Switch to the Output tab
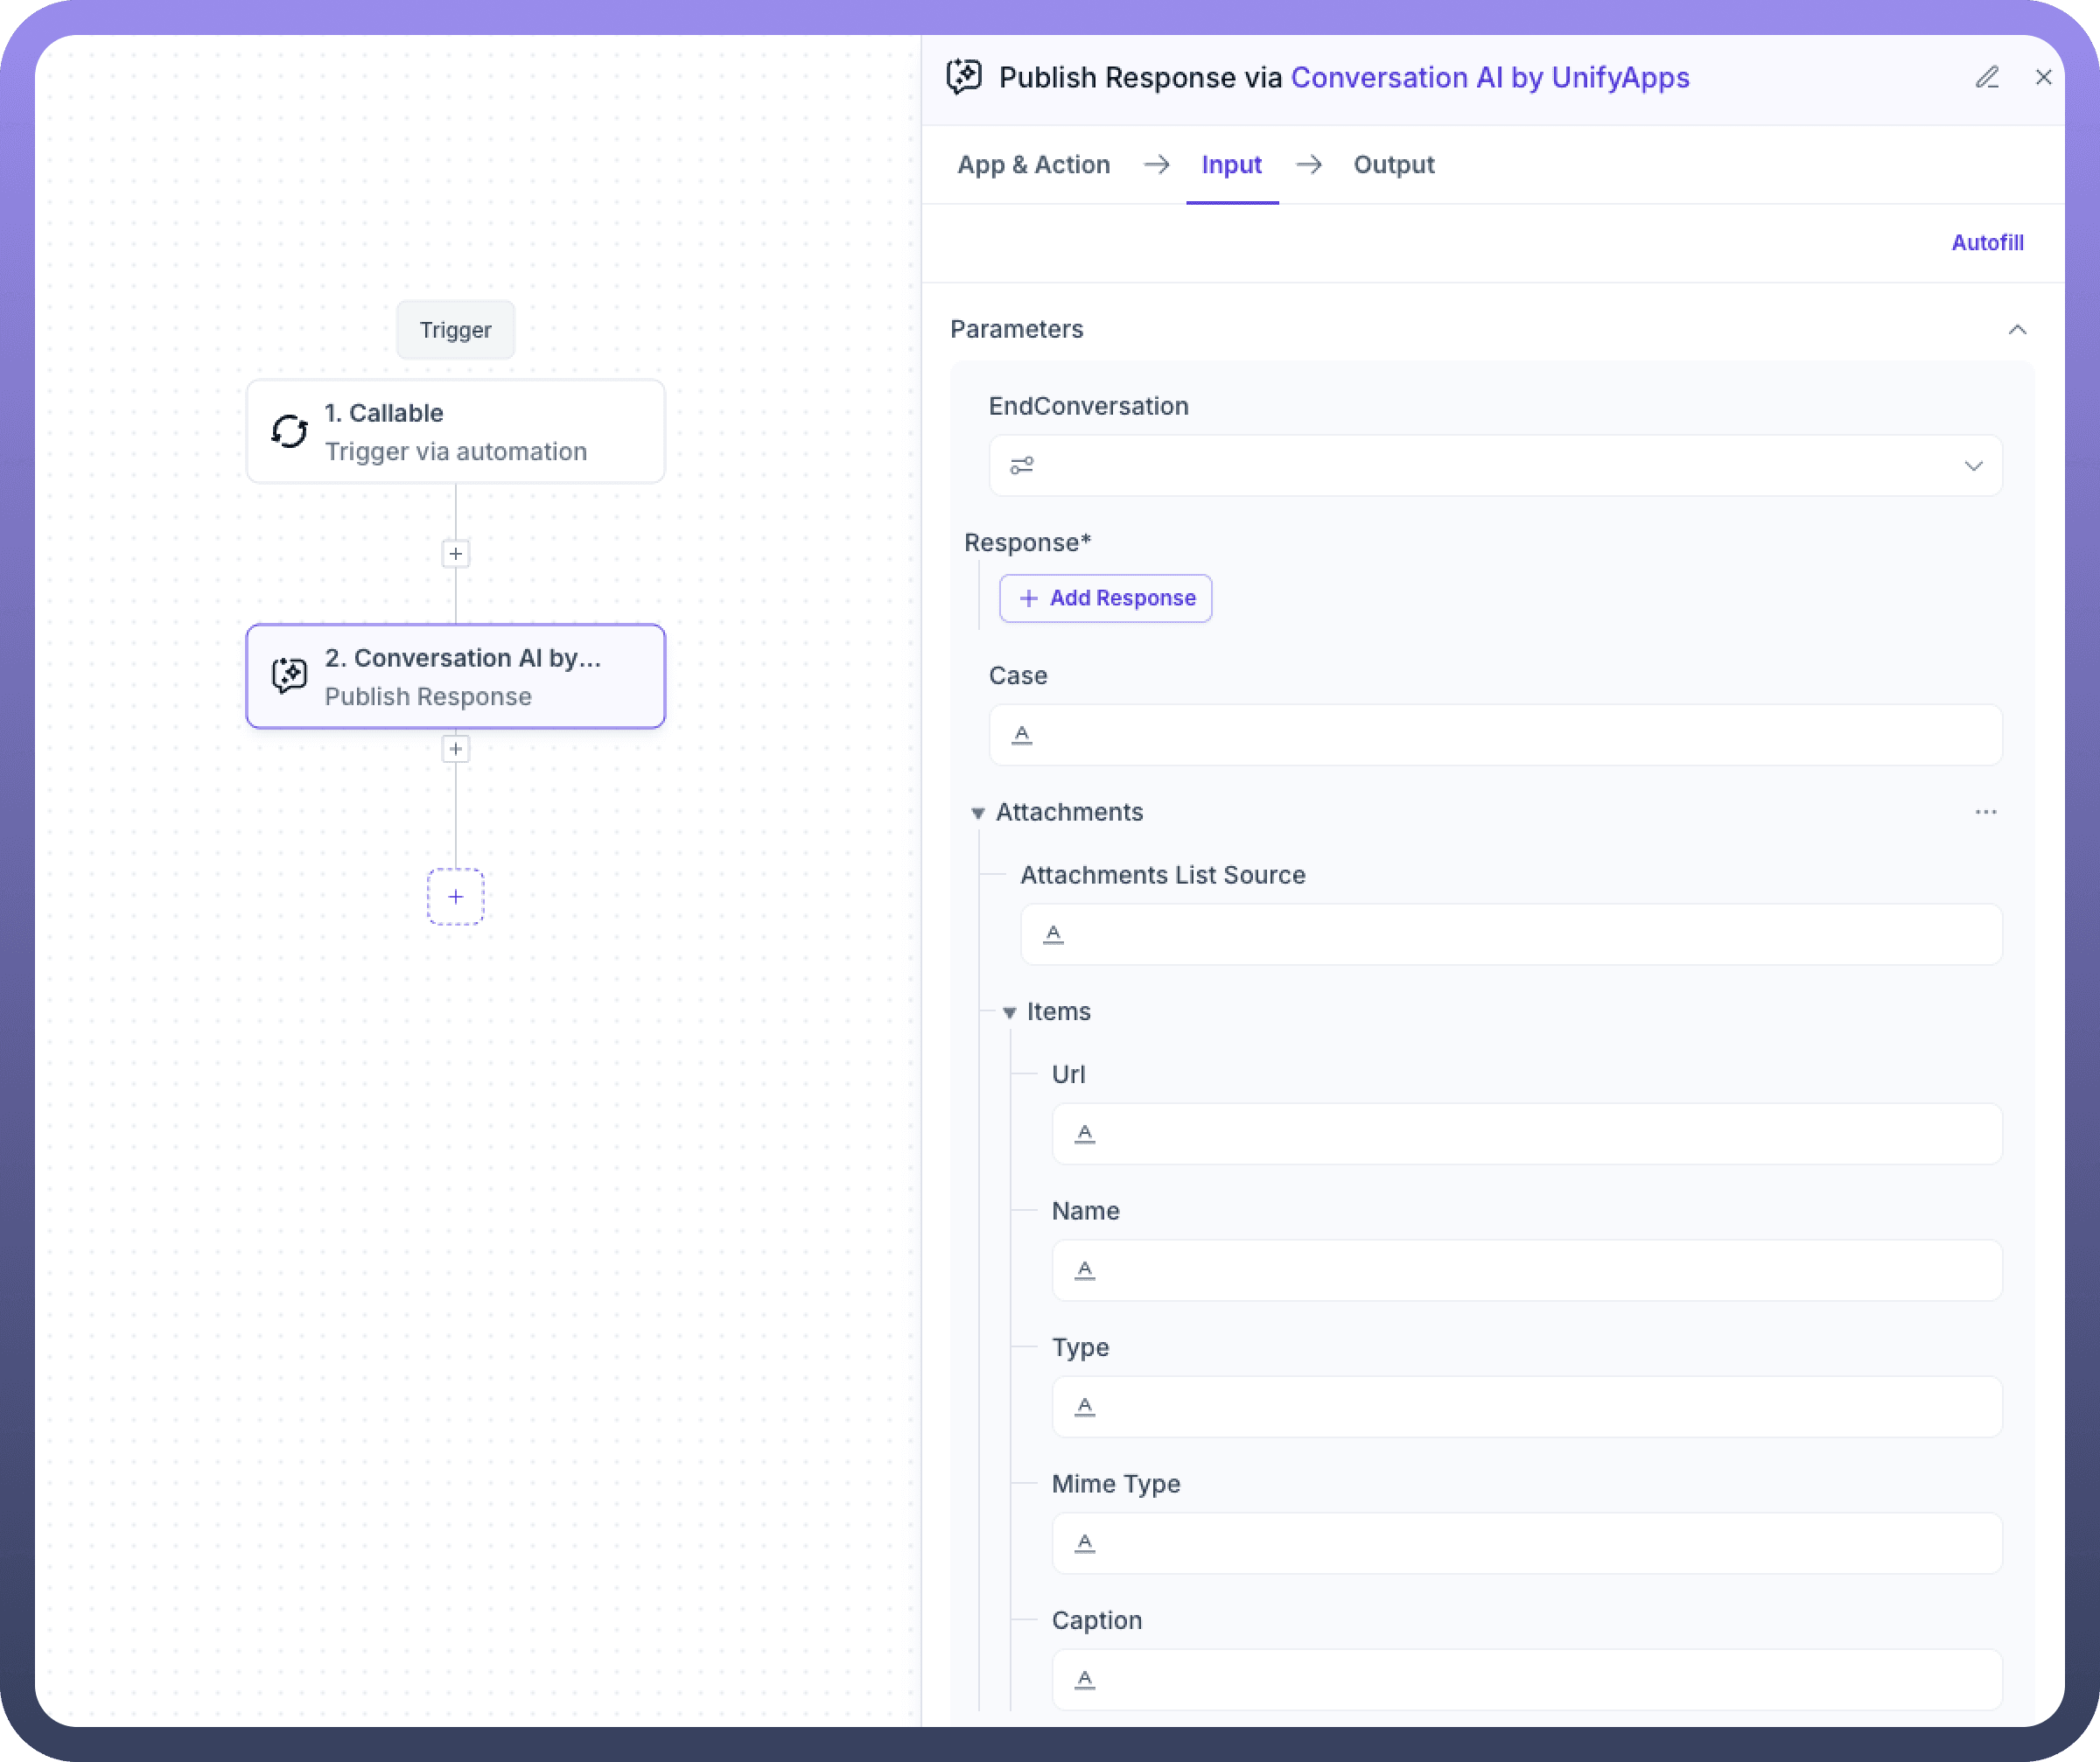This screenshot has height=1762, width=2100. click(x=1393, y=165)
